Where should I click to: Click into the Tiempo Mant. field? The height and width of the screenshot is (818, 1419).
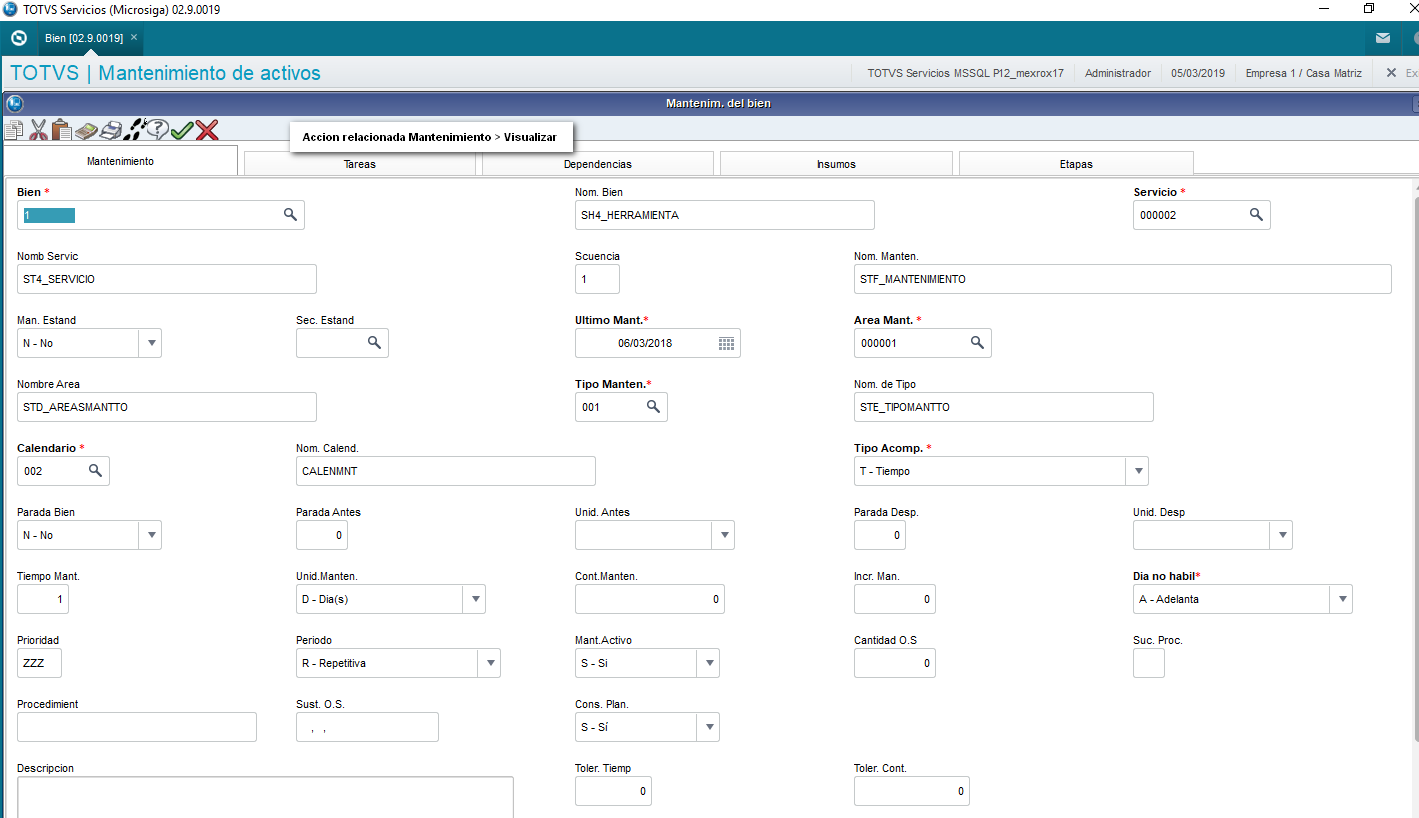[43, 599]
